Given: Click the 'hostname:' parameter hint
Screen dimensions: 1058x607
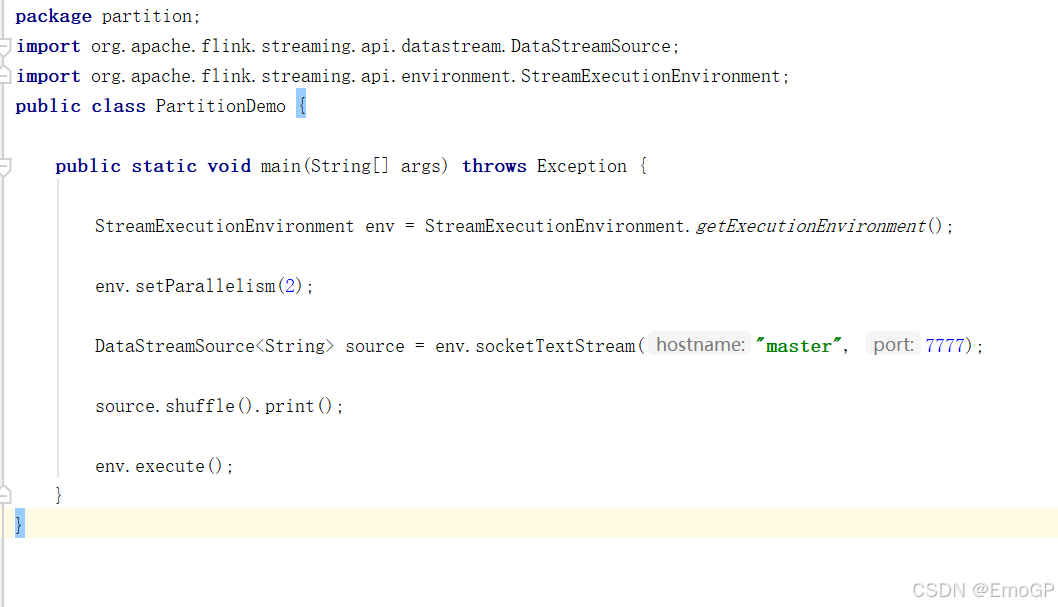Looking at the screenshot, I should tap(700, 345).
